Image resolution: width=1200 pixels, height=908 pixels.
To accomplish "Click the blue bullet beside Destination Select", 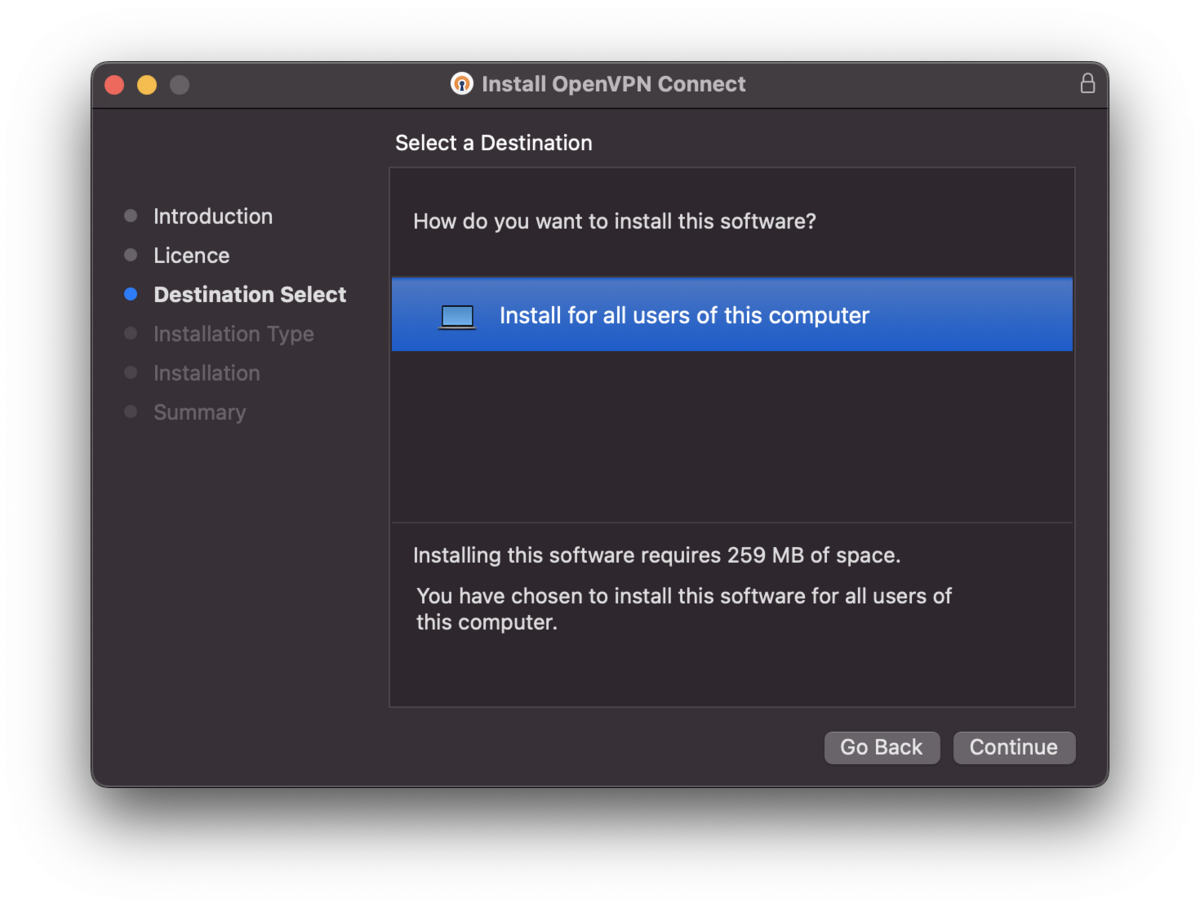I will (130, 295).
